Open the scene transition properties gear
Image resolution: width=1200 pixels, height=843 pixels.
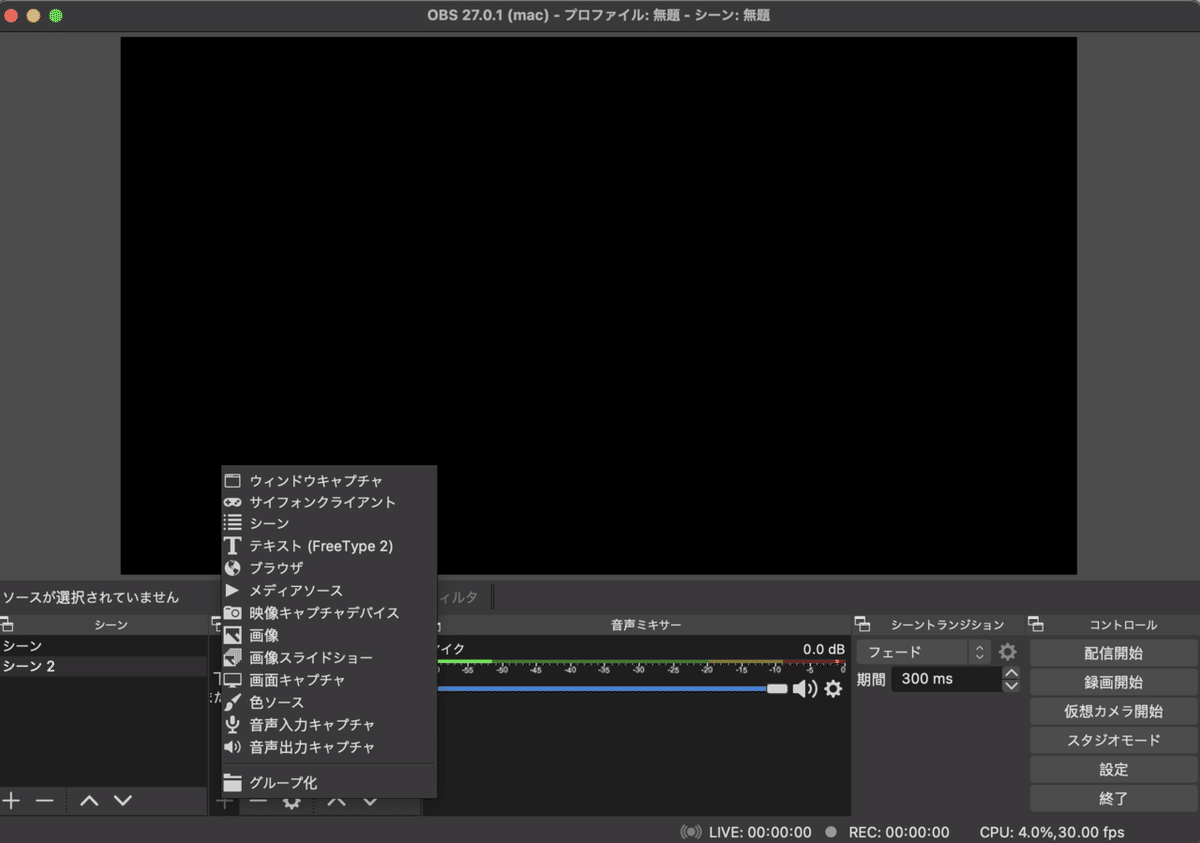(x=1008, y=651)
